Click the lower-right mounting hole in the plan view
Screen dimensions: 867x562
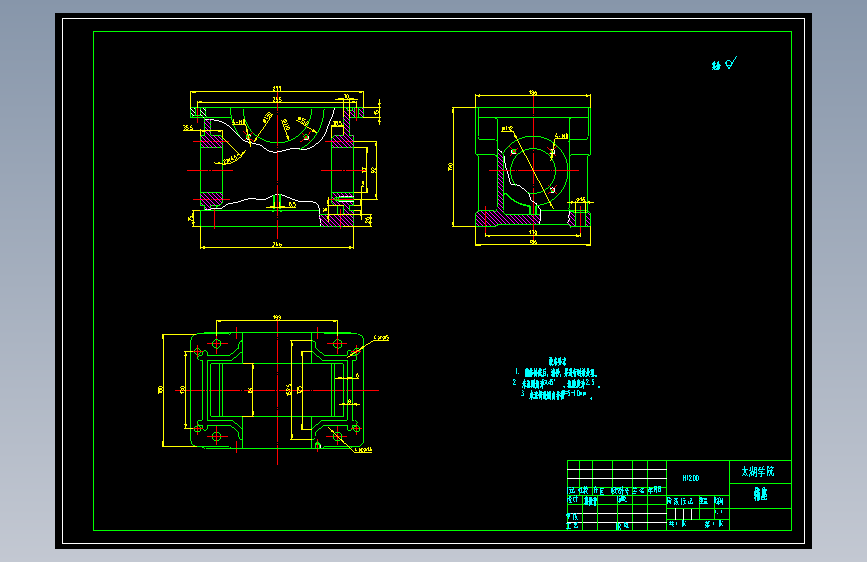337,436
